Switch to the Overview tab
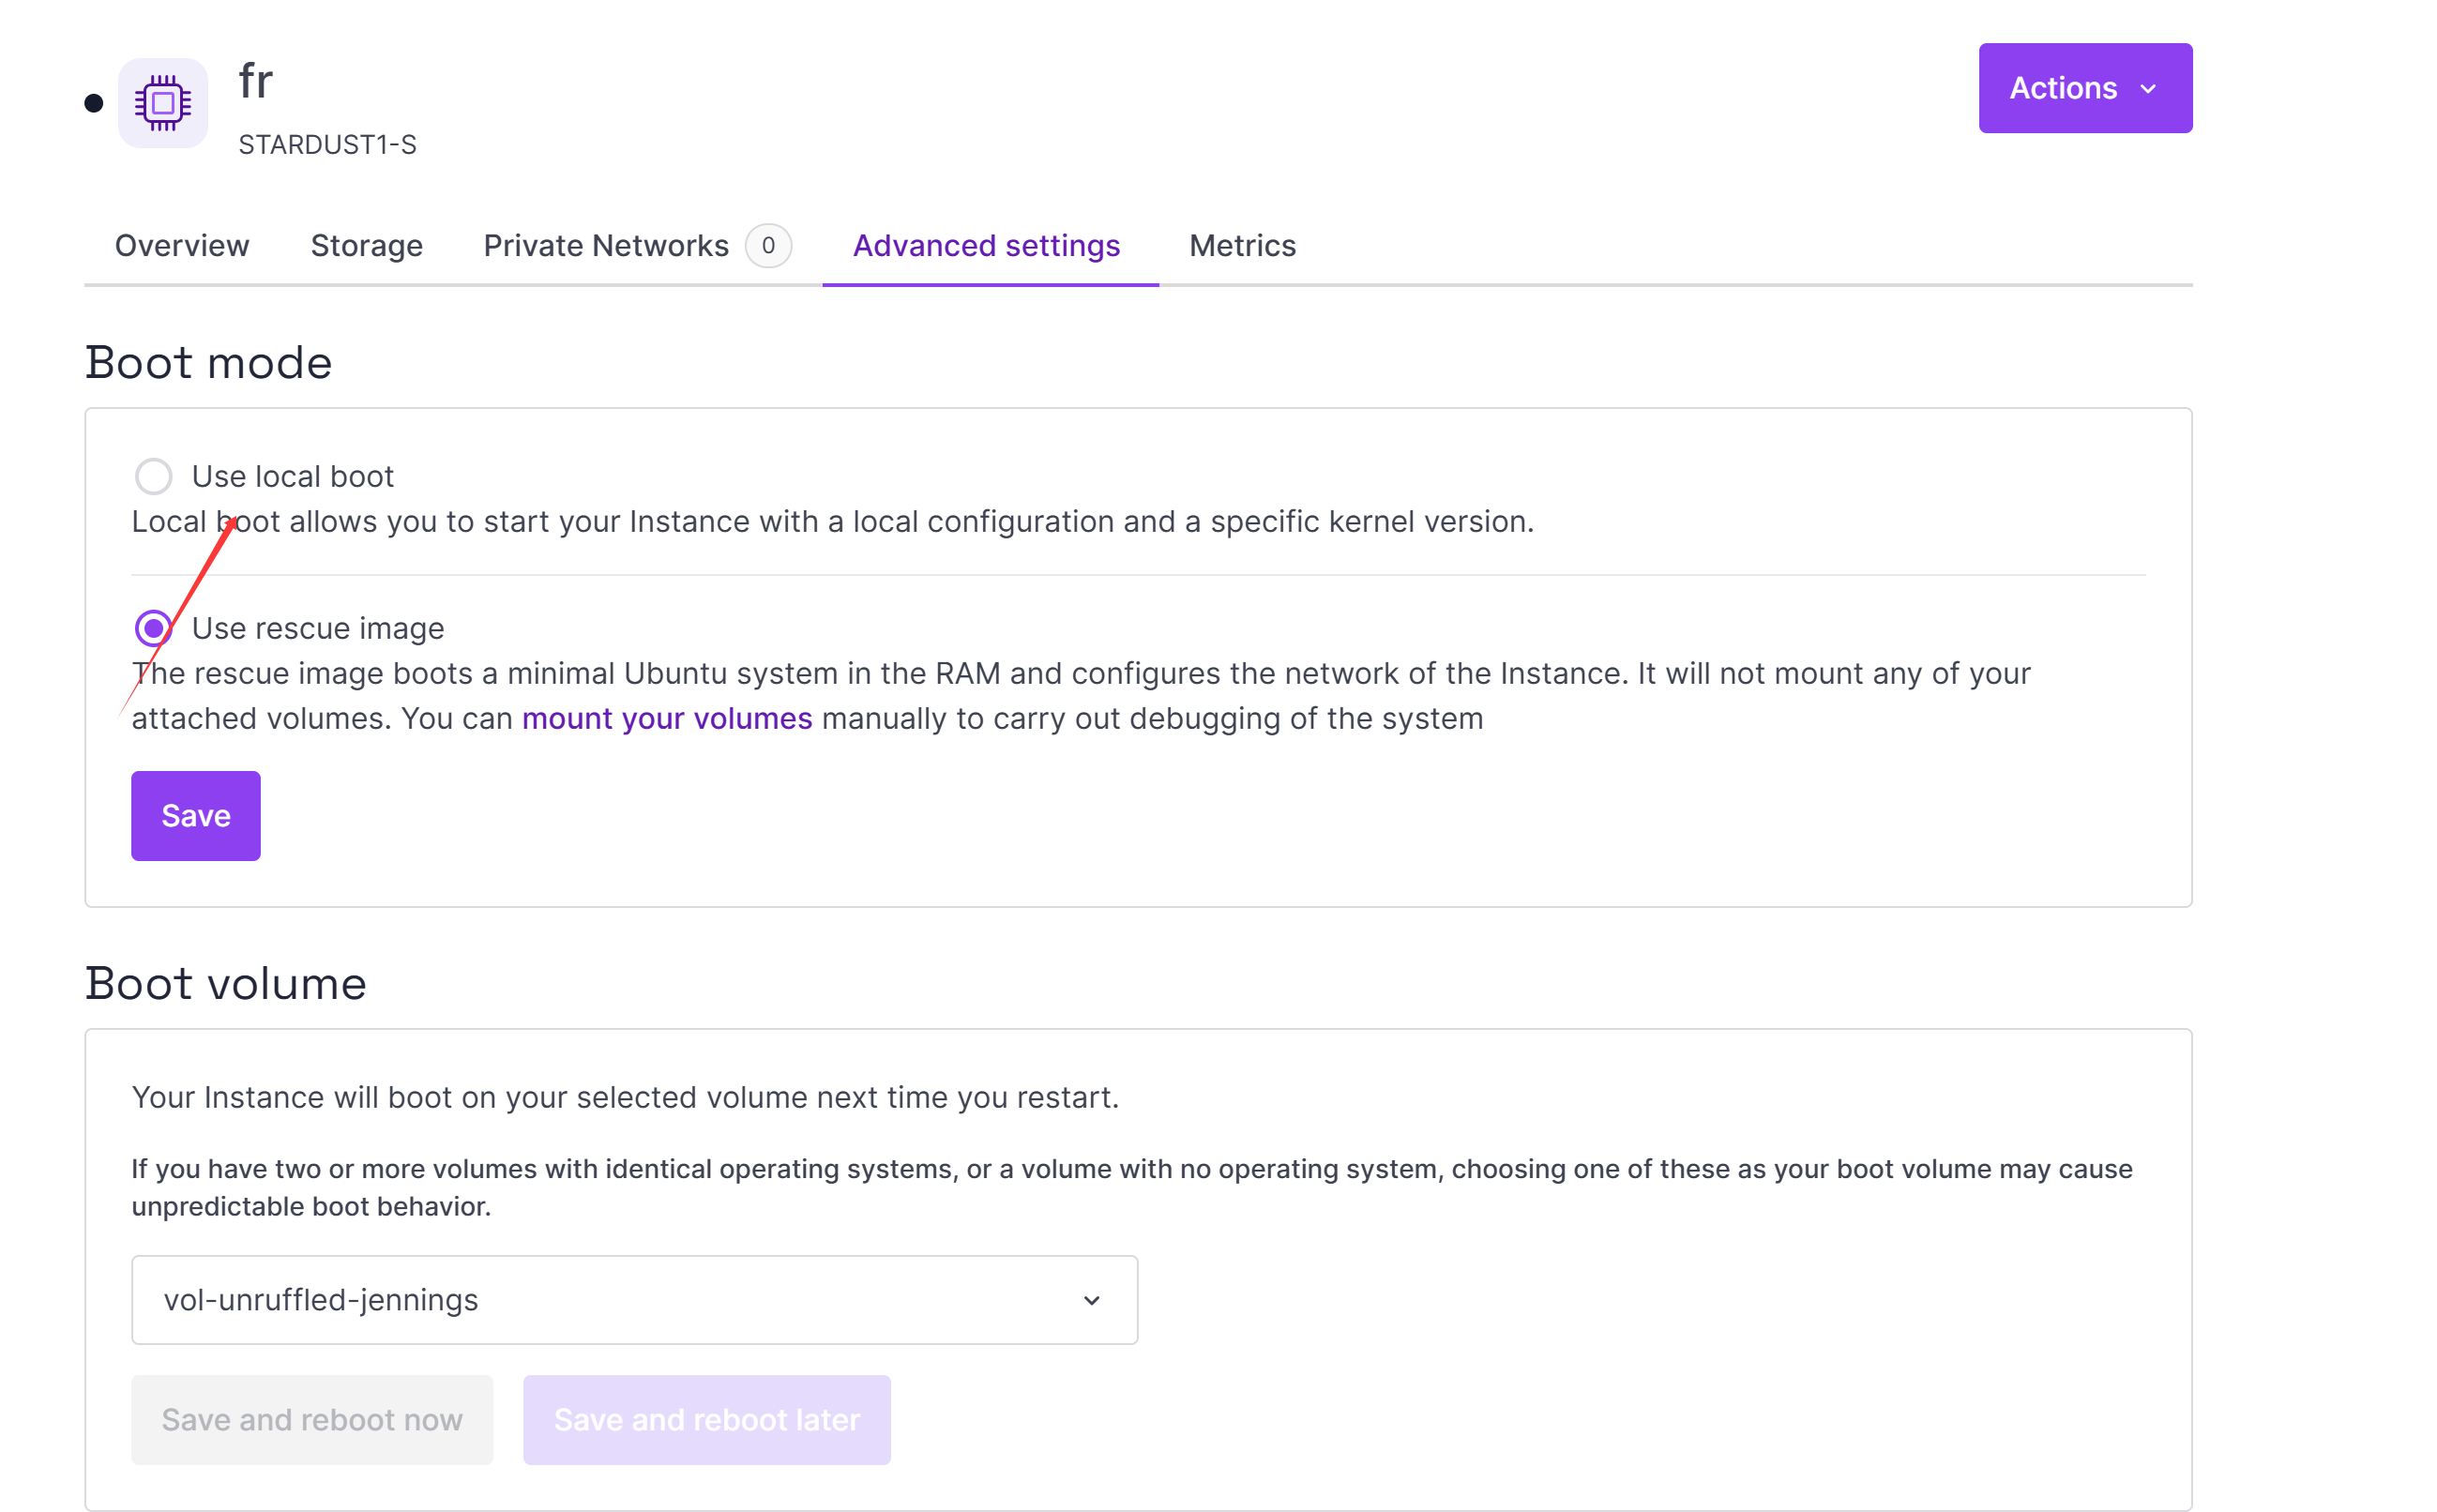The image size is (2437, 1512). coord(182,246)
